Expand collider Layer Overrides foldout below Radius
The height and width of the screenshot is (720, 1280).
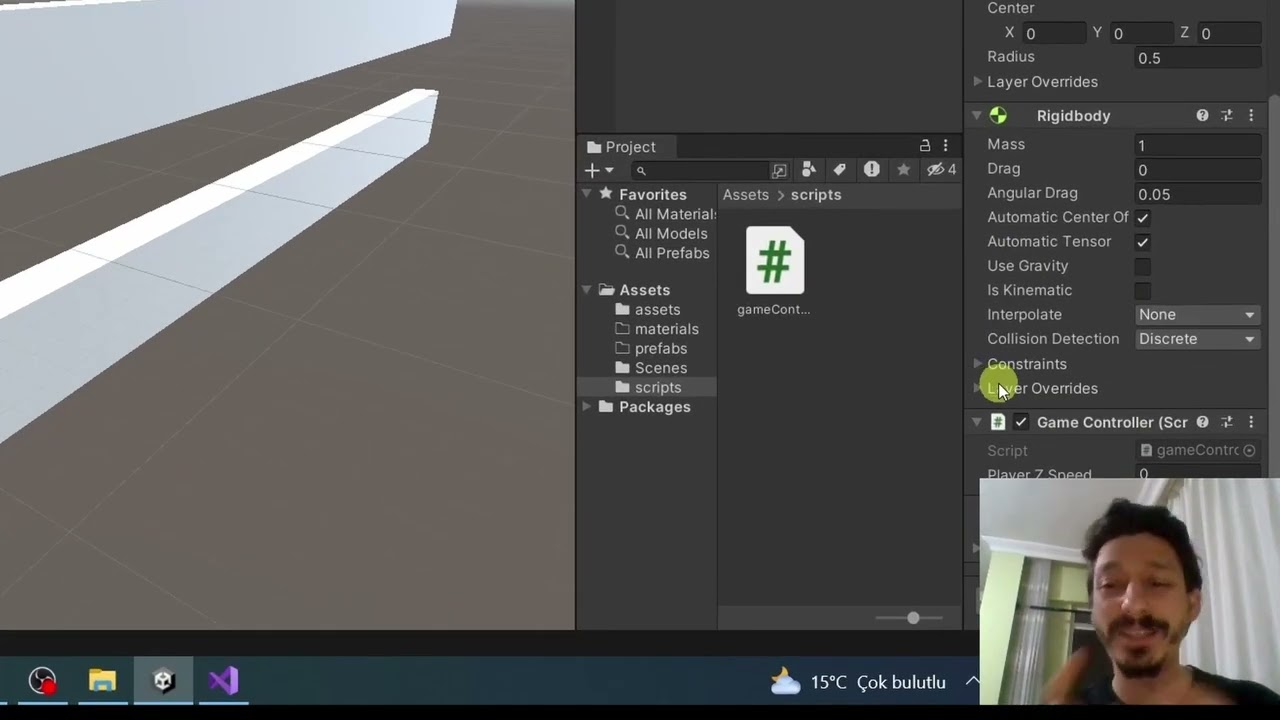[x=978, y=81]
